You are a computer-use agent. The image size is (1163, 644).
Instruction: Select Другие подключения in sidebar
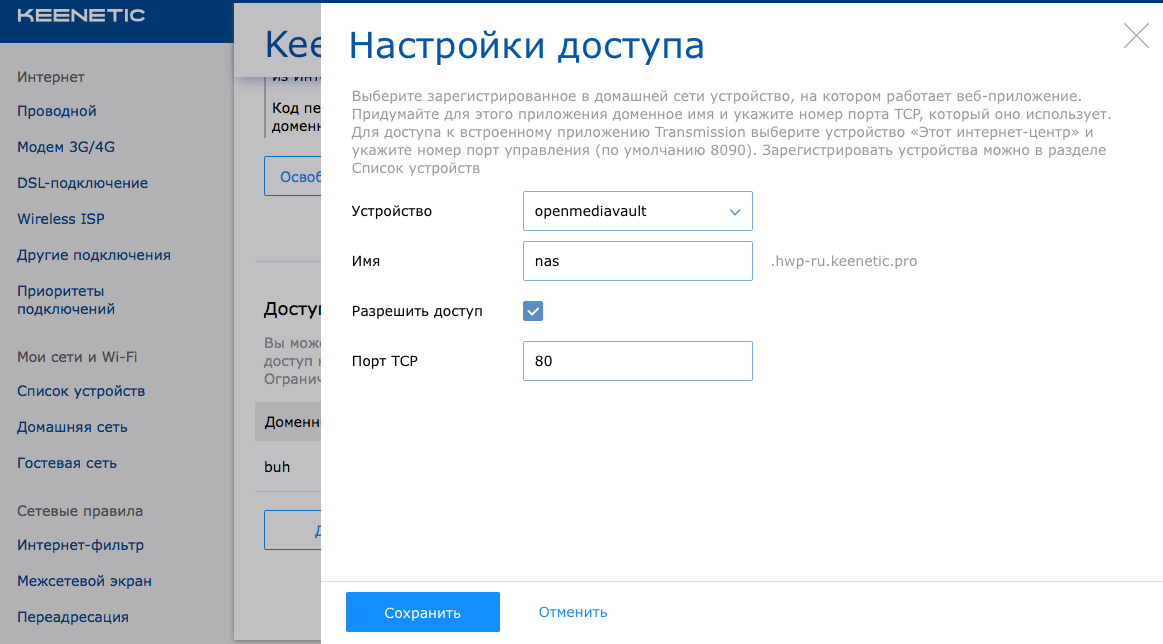tap(94, 255)
